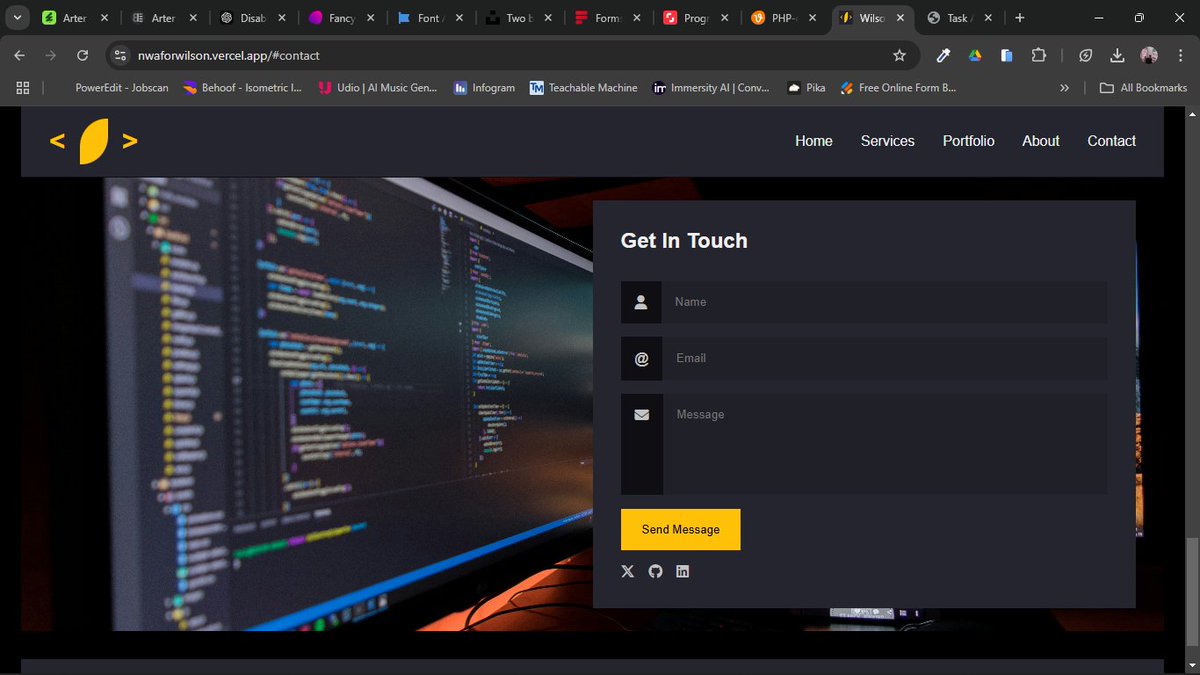Close the Wilso active tab
The width and height of the screenshot is (1200, 675).
coord(900,18)
